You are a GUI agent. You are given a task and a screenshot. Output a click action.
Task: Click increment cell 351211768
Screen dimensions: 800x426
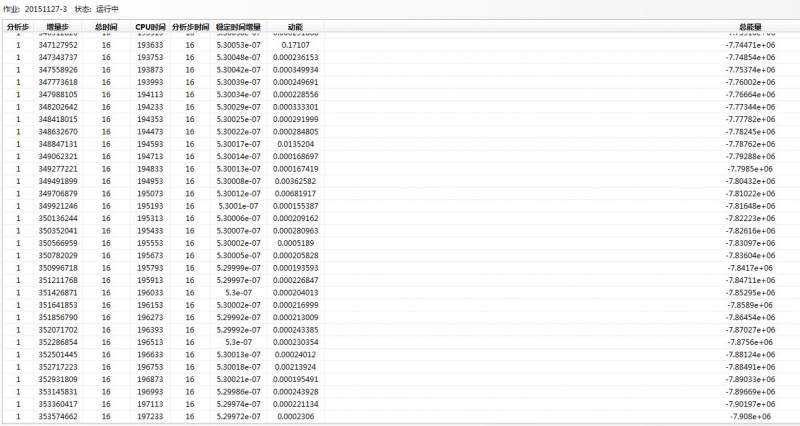(58, 280)
